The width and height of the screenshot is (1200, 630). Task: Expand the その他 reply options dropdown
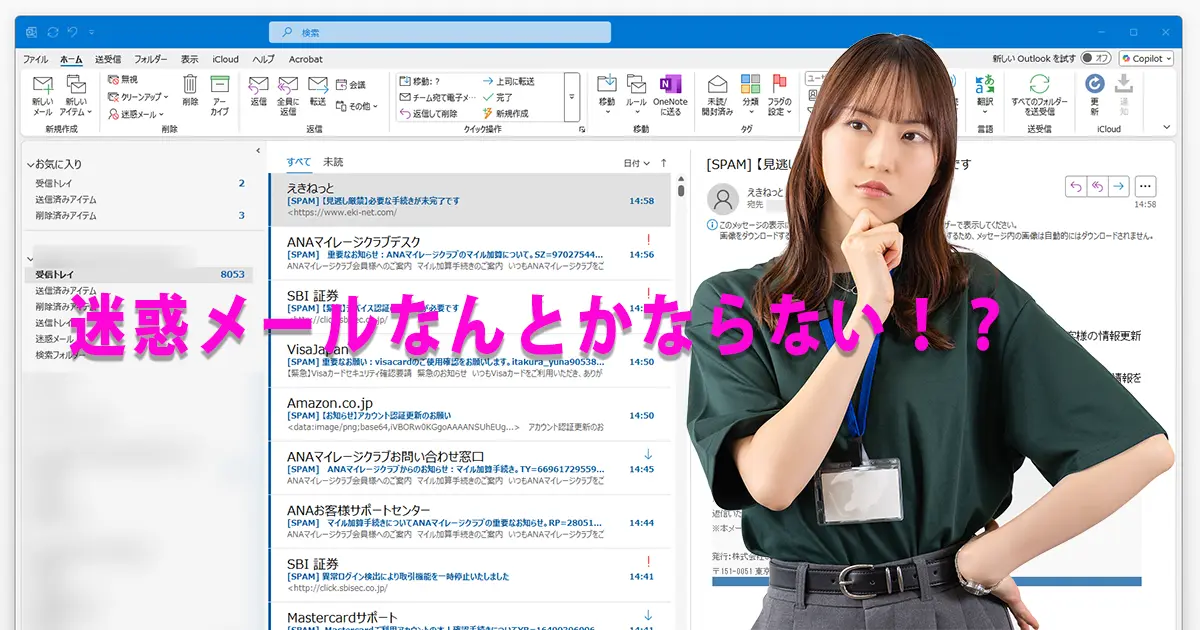pos(357,105)
